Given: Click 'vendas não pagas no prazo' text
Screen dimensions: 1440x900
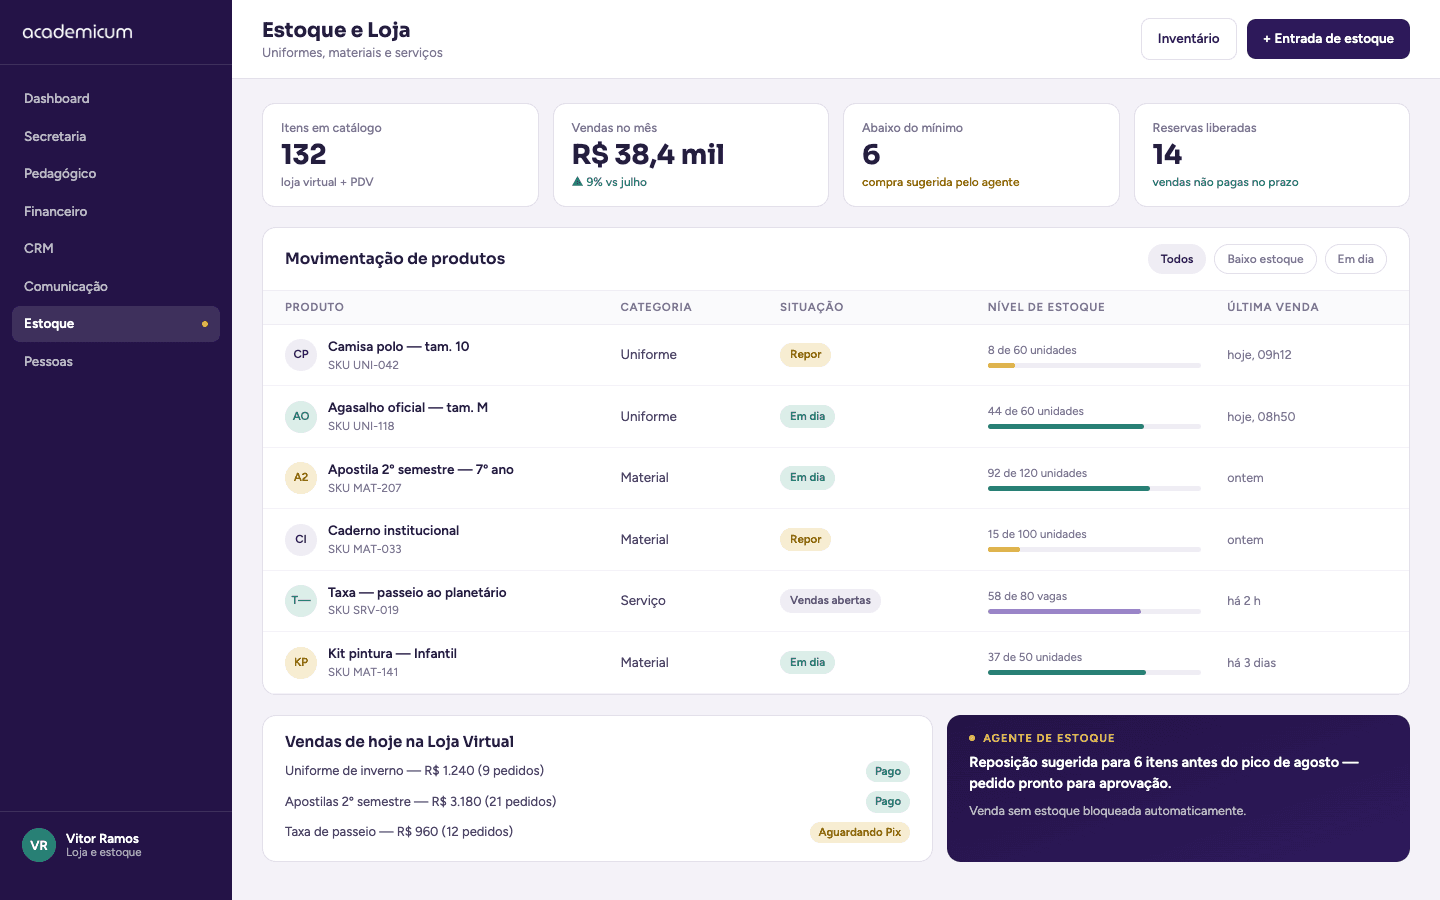Looking at the screenshot, I should tap(1225, 182).
